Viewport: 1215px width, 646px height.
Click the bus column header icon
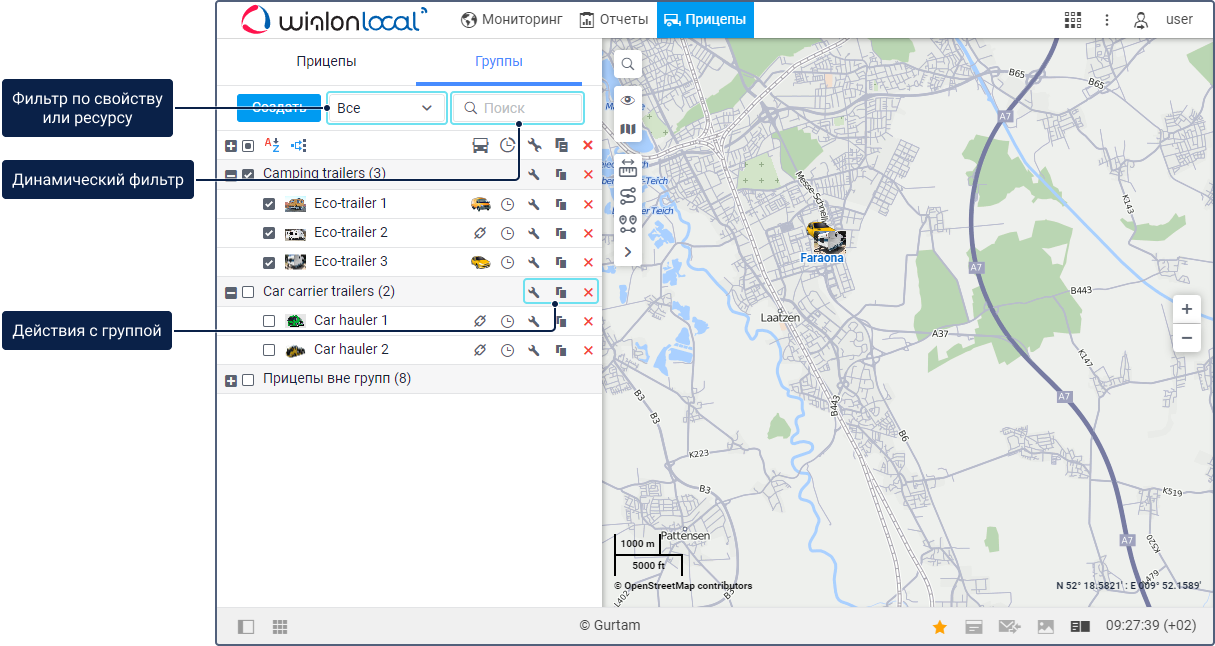(x=481, y=145)
